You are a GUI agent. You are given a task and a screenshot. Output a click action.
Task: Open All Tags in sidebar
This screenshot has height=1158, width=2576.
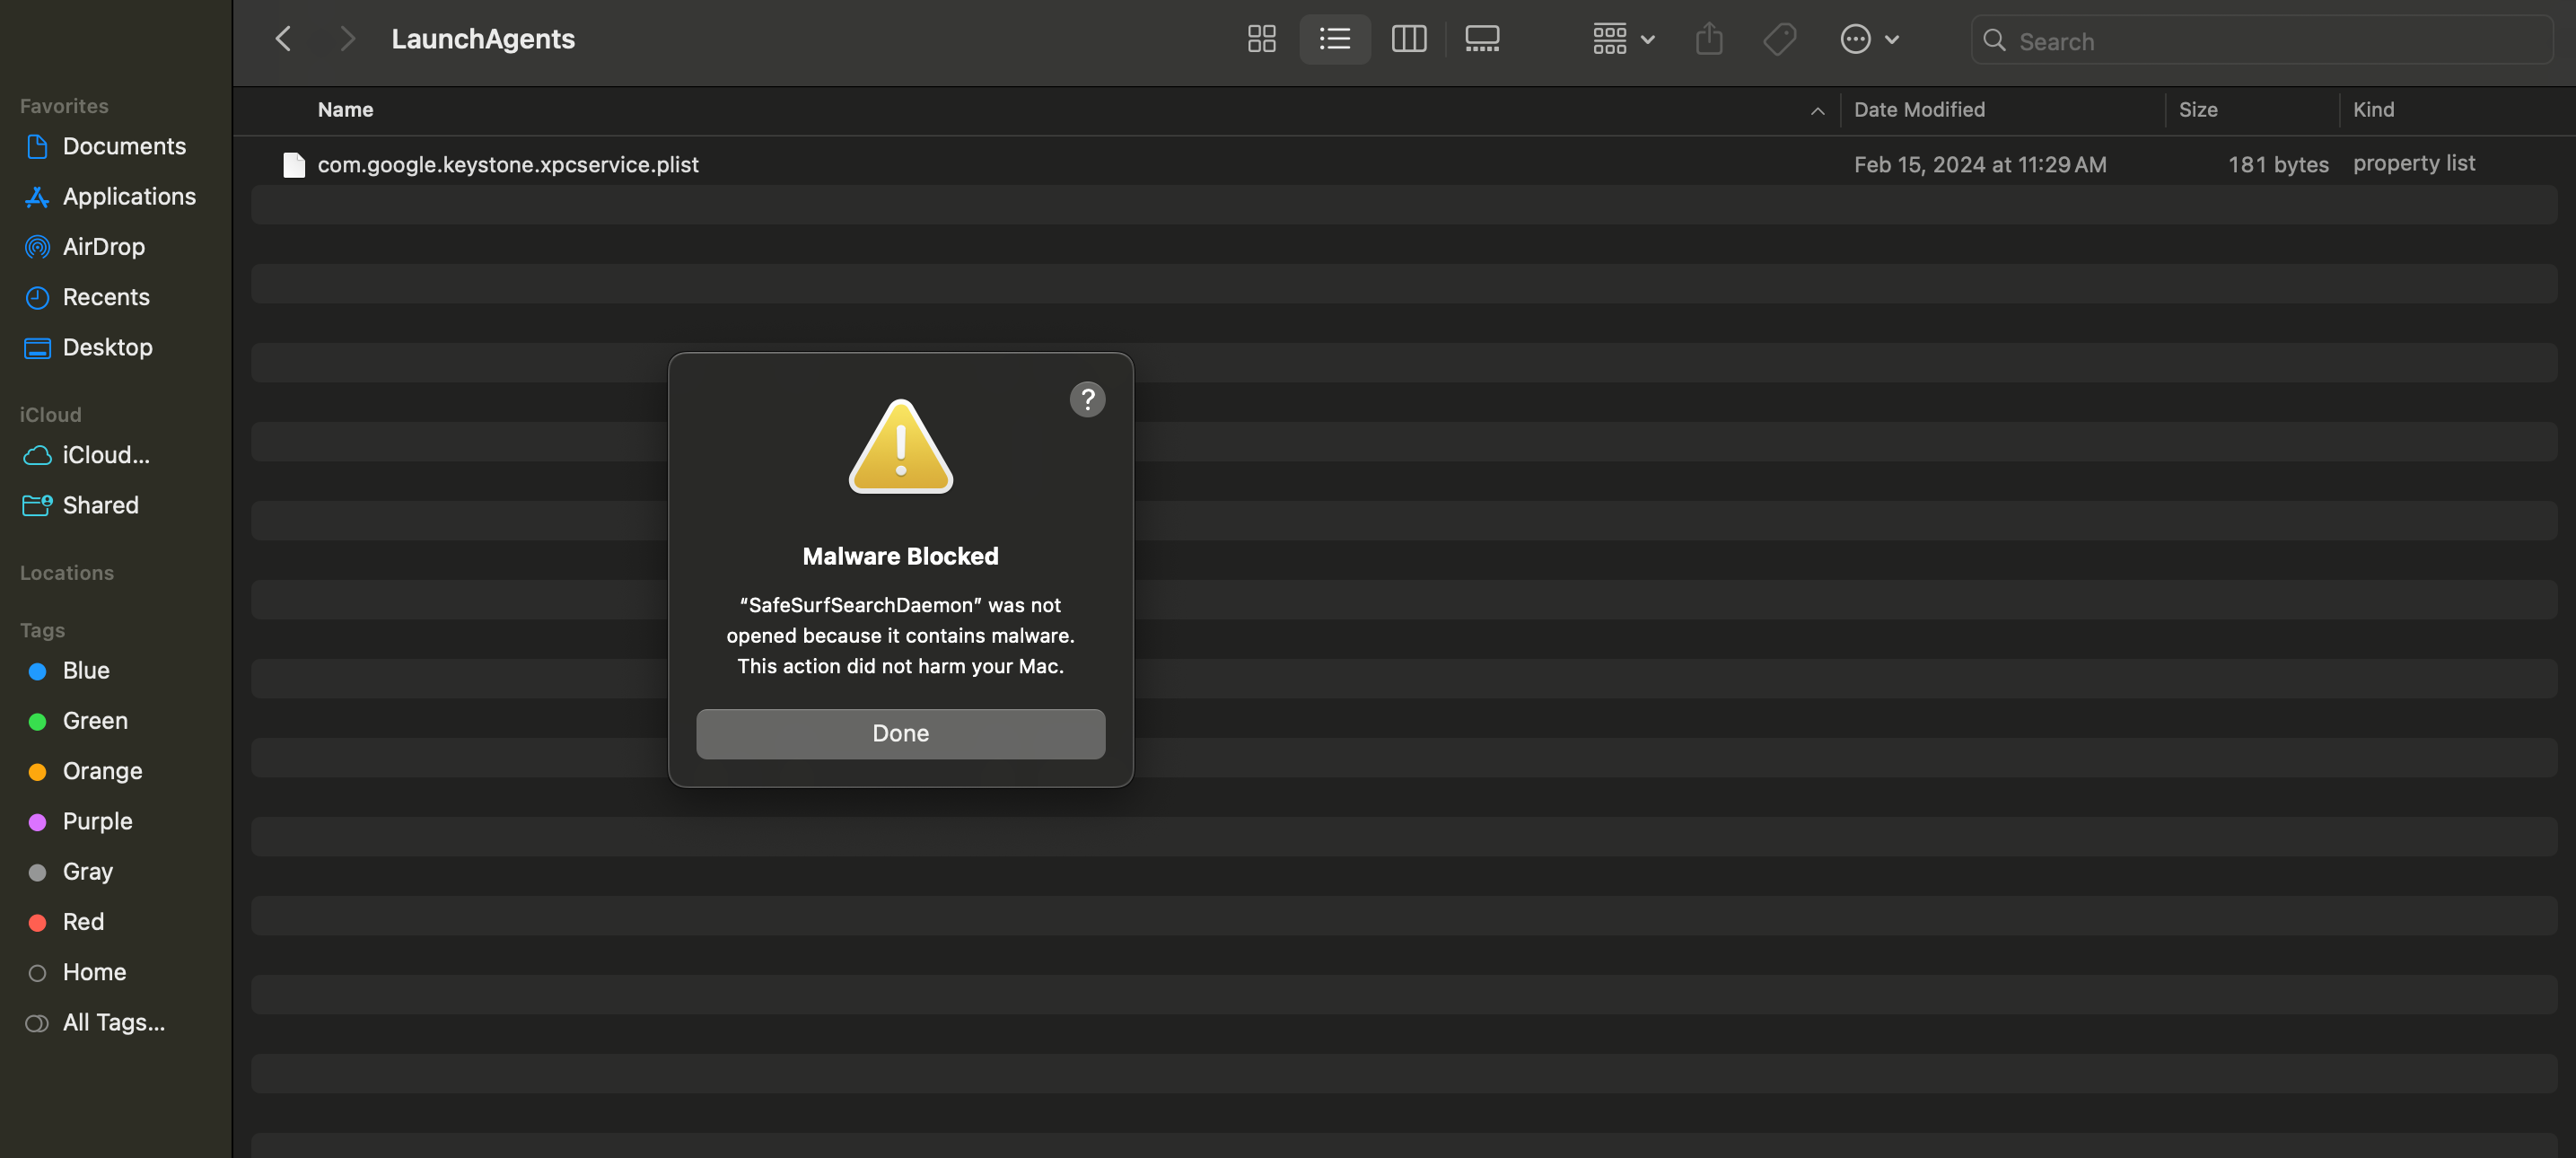(113, 1022)
